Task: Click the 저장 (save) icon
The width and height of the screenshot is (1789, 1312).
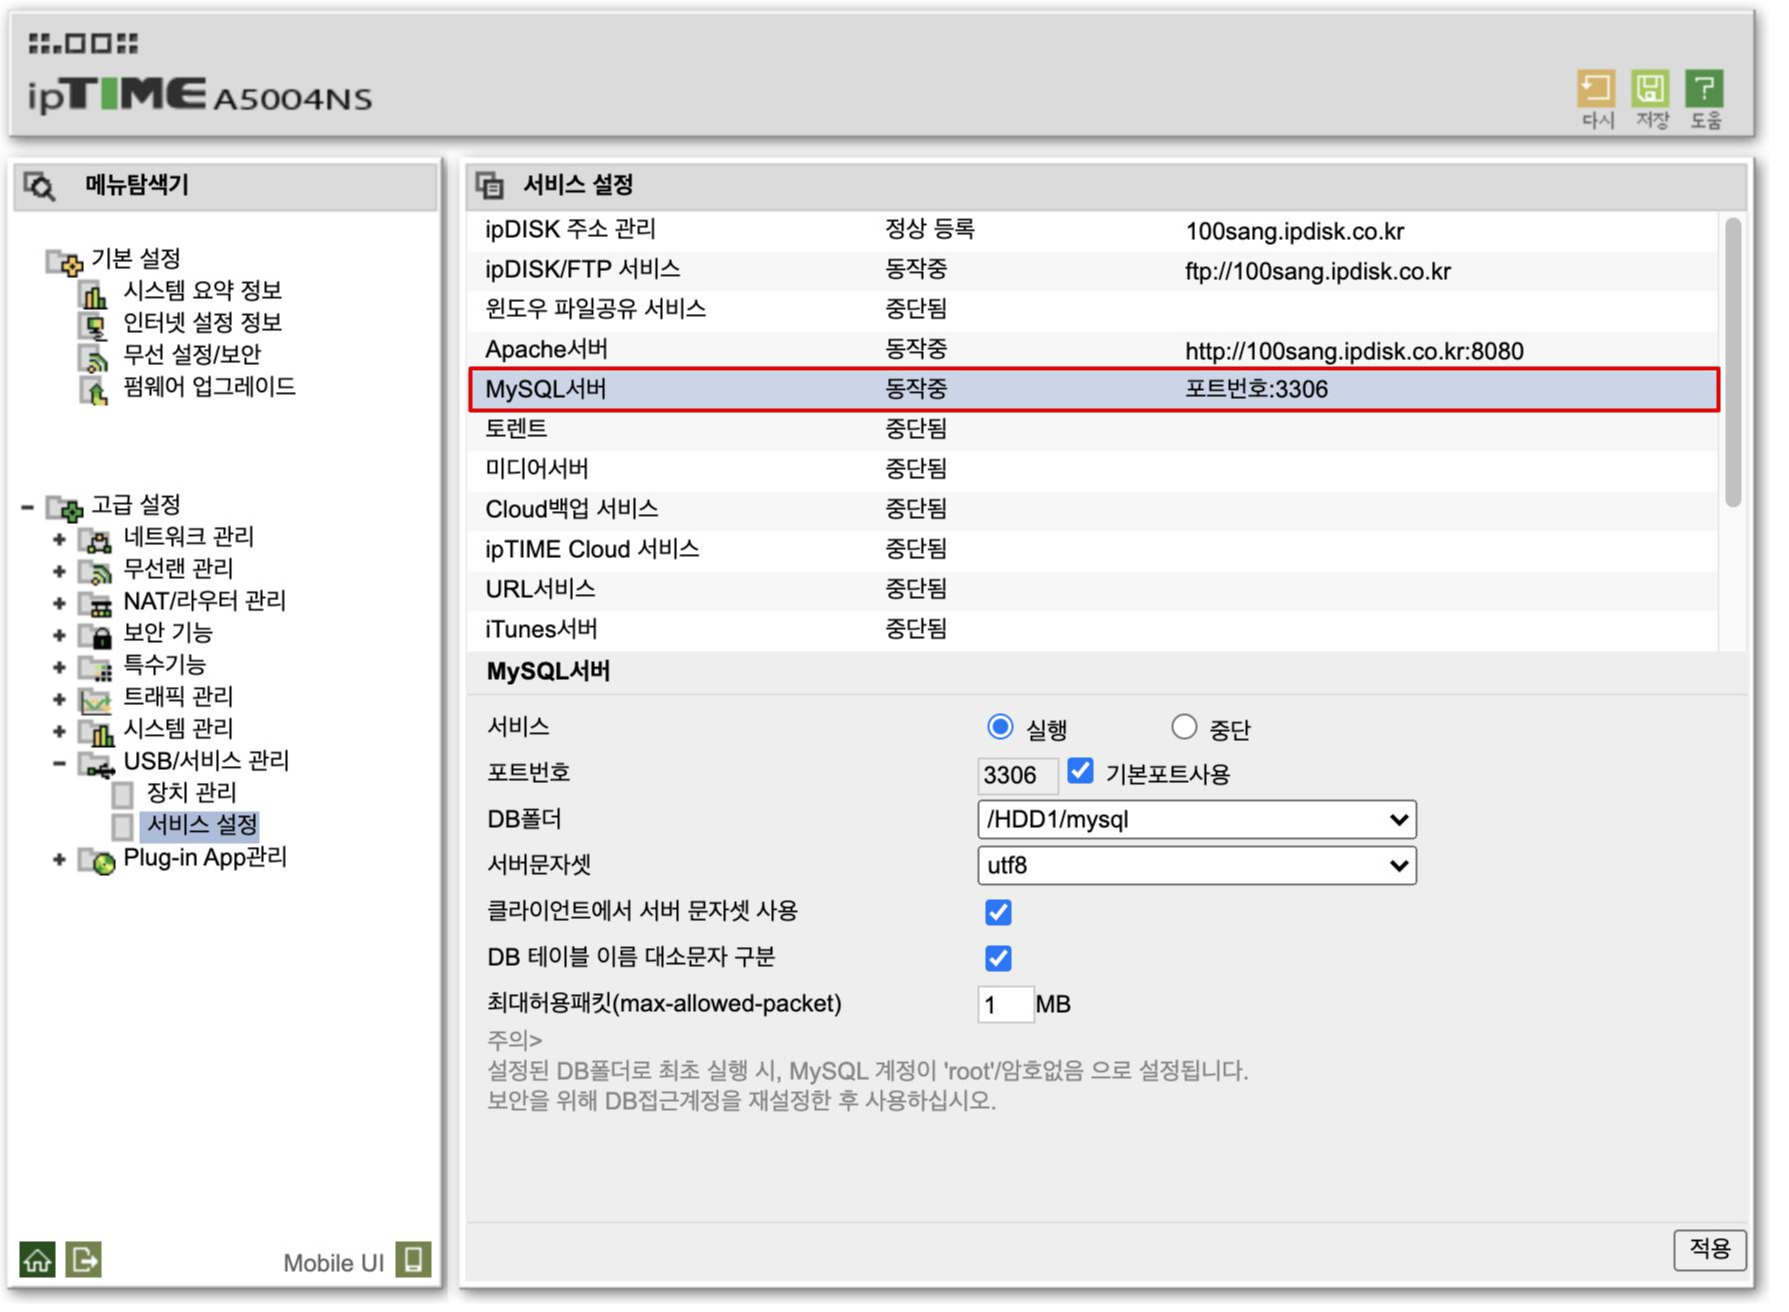Action: tap(1650, 89)
